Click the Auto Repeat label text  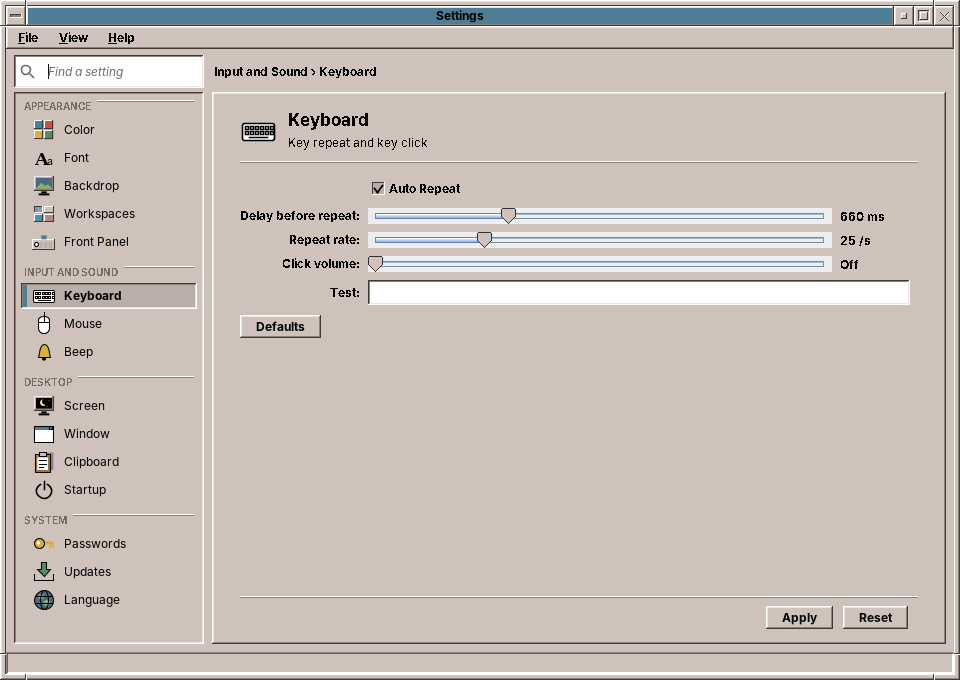coord(424,189)
